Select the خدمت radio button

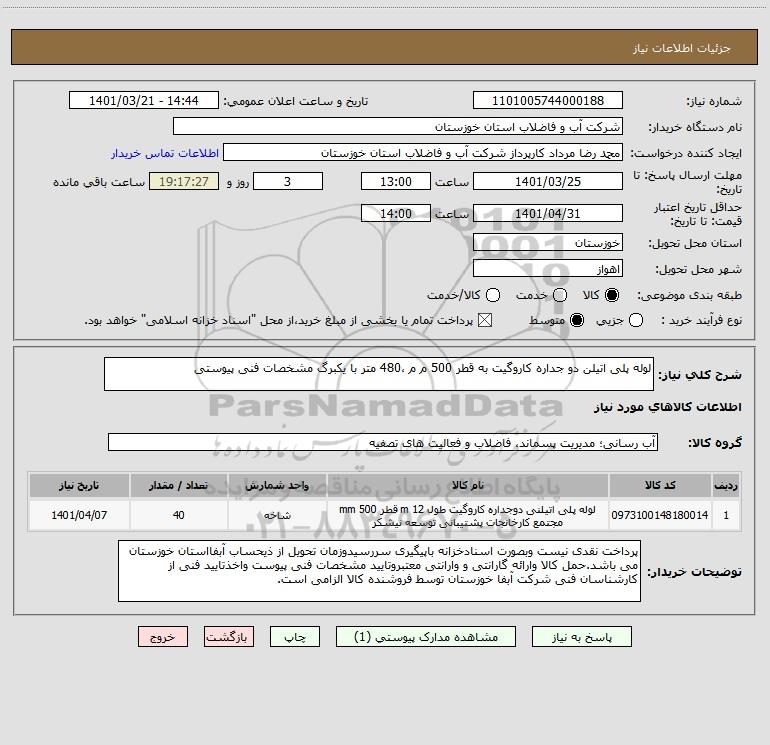tap(560, 295)
